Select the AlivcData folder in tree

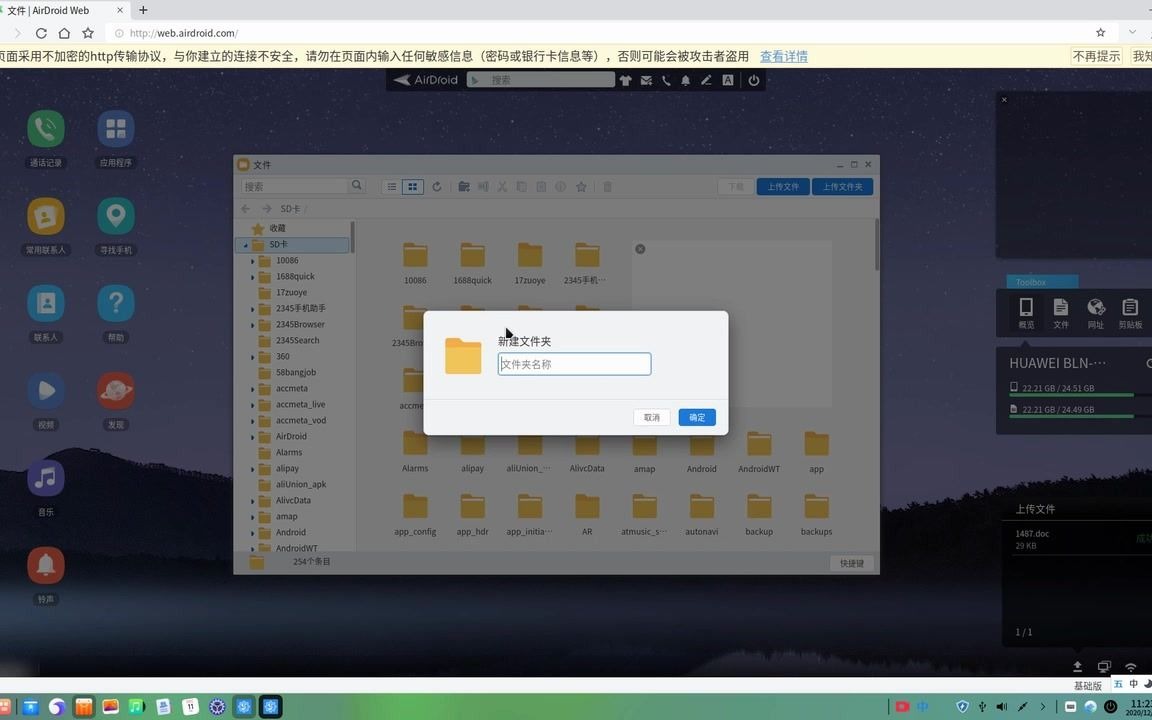[293, 500]
